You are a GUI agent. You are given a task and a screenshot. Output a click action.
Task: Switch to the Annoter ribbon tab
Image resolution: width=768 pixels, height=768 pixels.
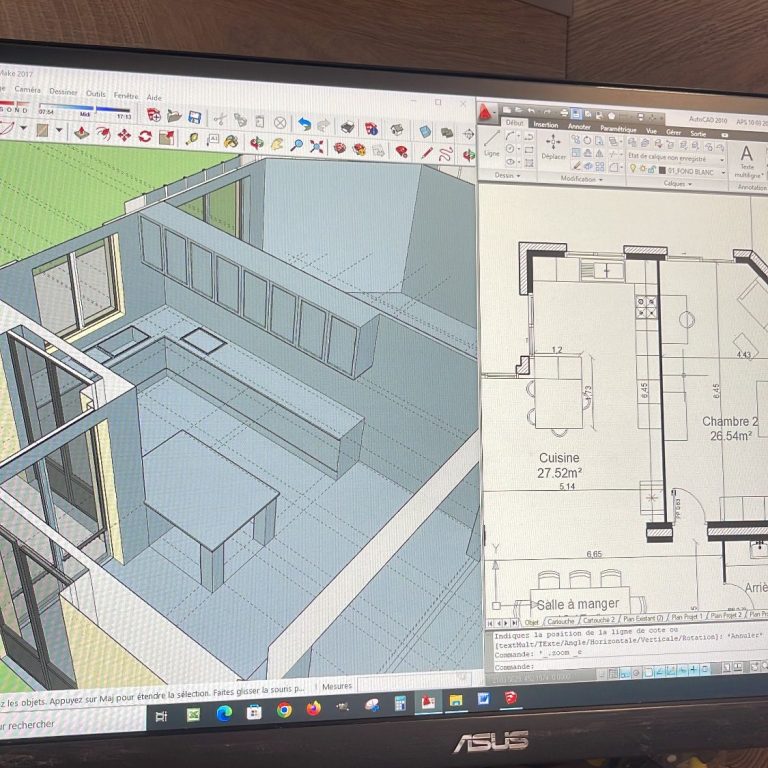[579, 127]
